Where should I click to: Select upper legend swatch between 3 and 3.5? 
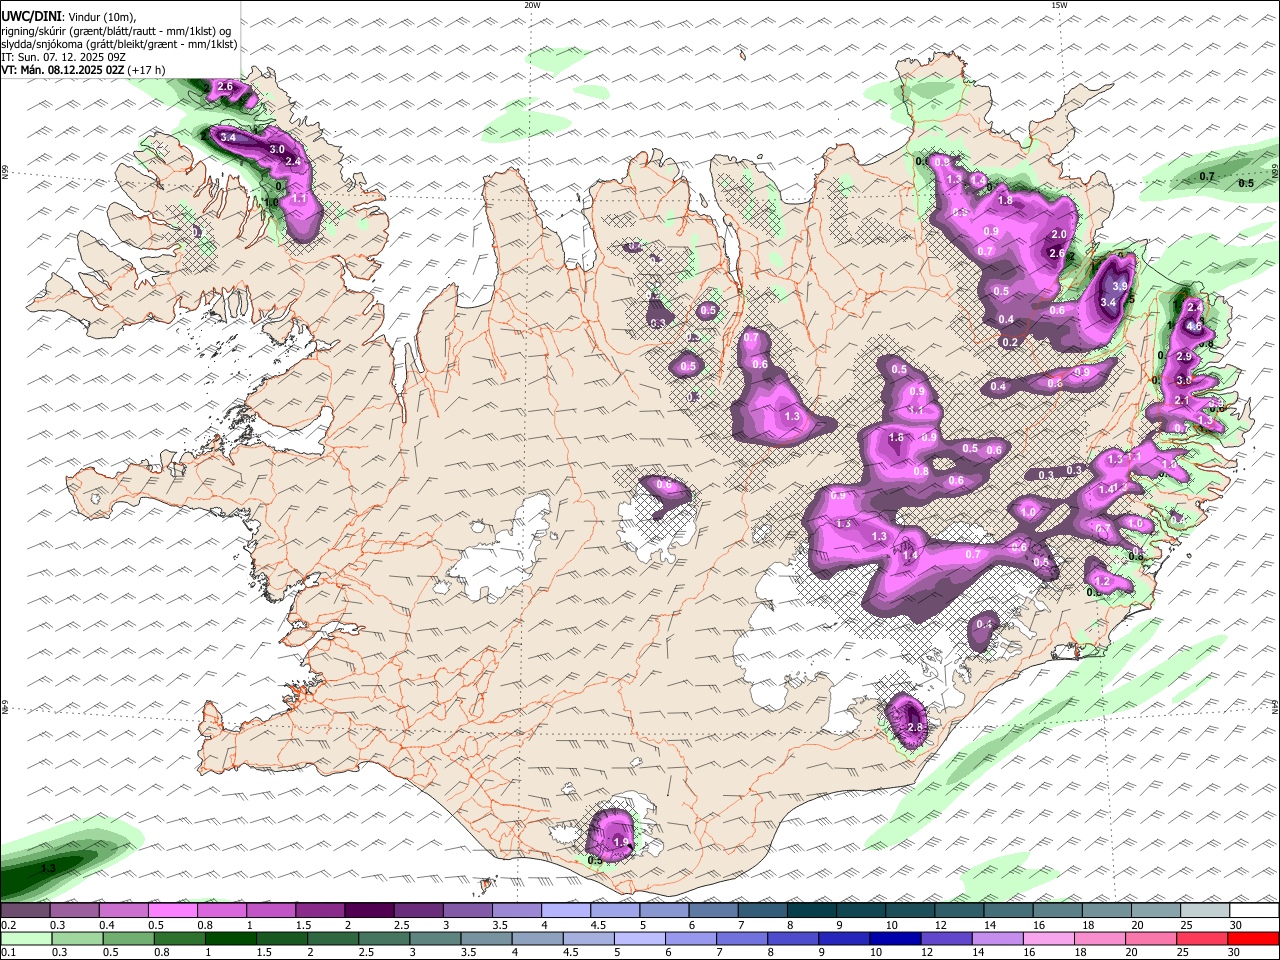(x=468, y=910)
